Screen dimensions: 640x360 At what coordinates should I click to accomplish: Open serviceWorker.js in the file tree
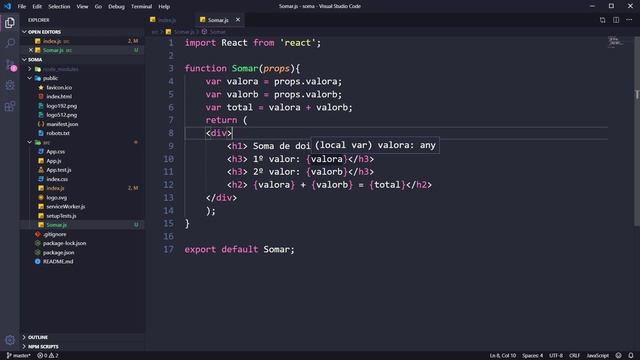82,207
